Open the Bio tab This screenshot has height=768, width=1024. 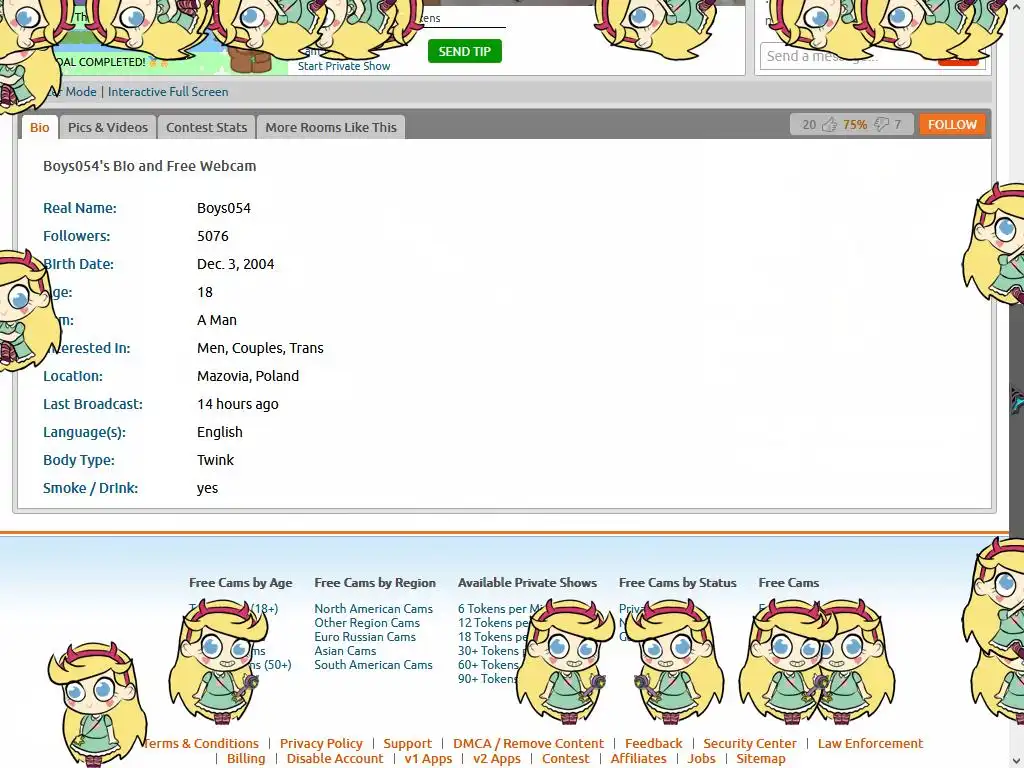tap(39, 127)
